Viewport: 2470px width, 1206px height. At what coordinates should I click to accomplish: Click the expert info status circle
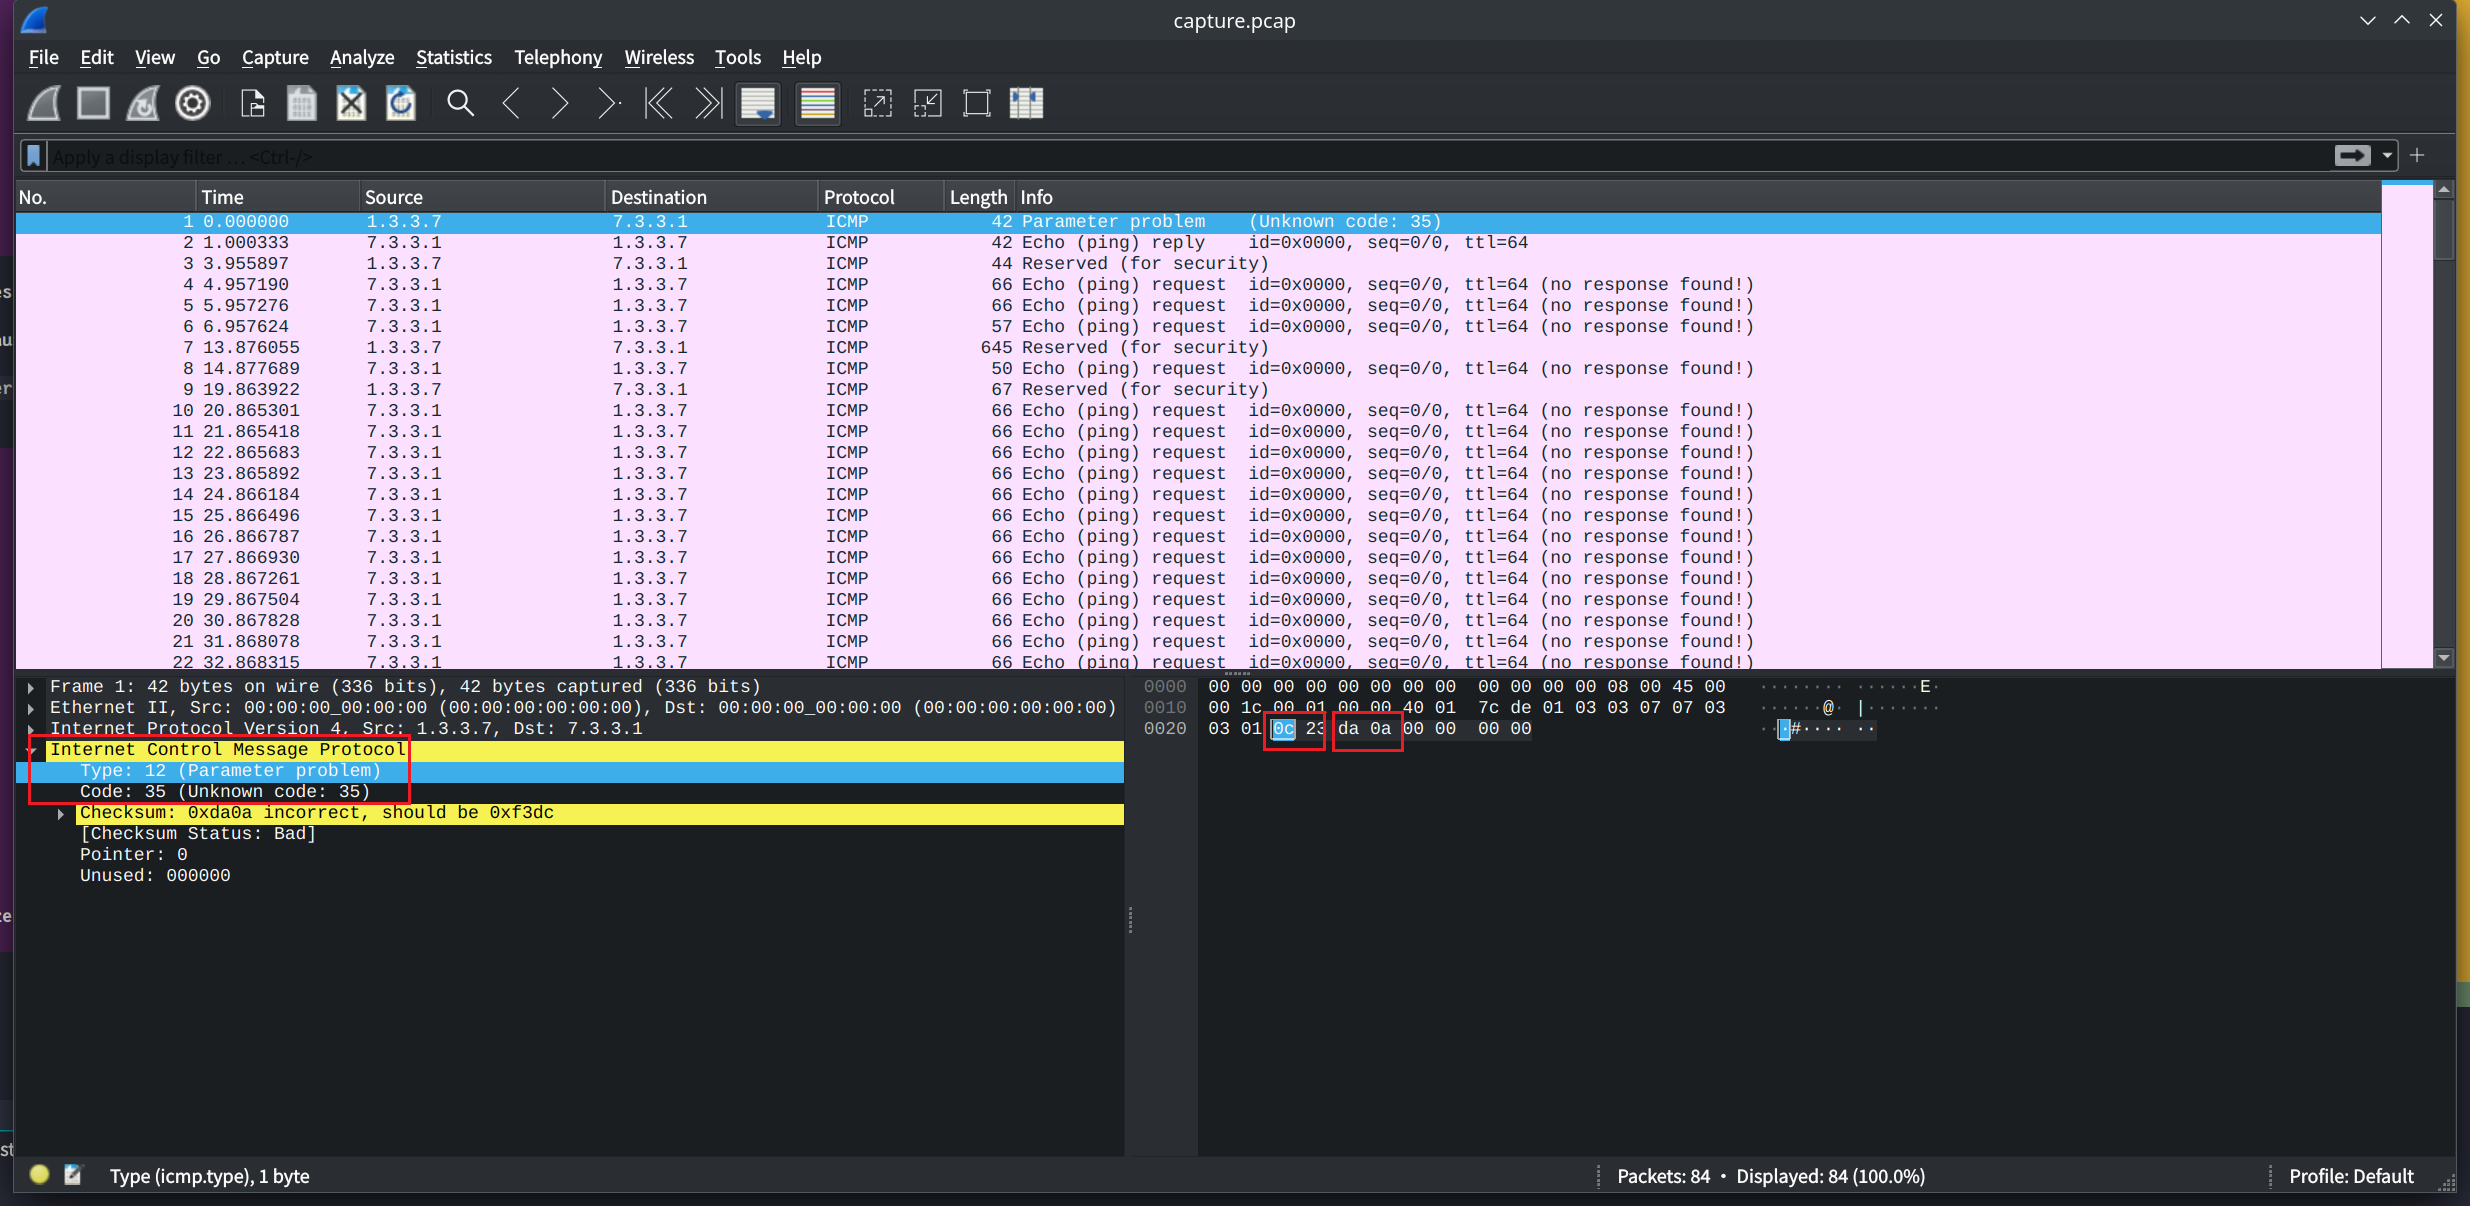39,1175
